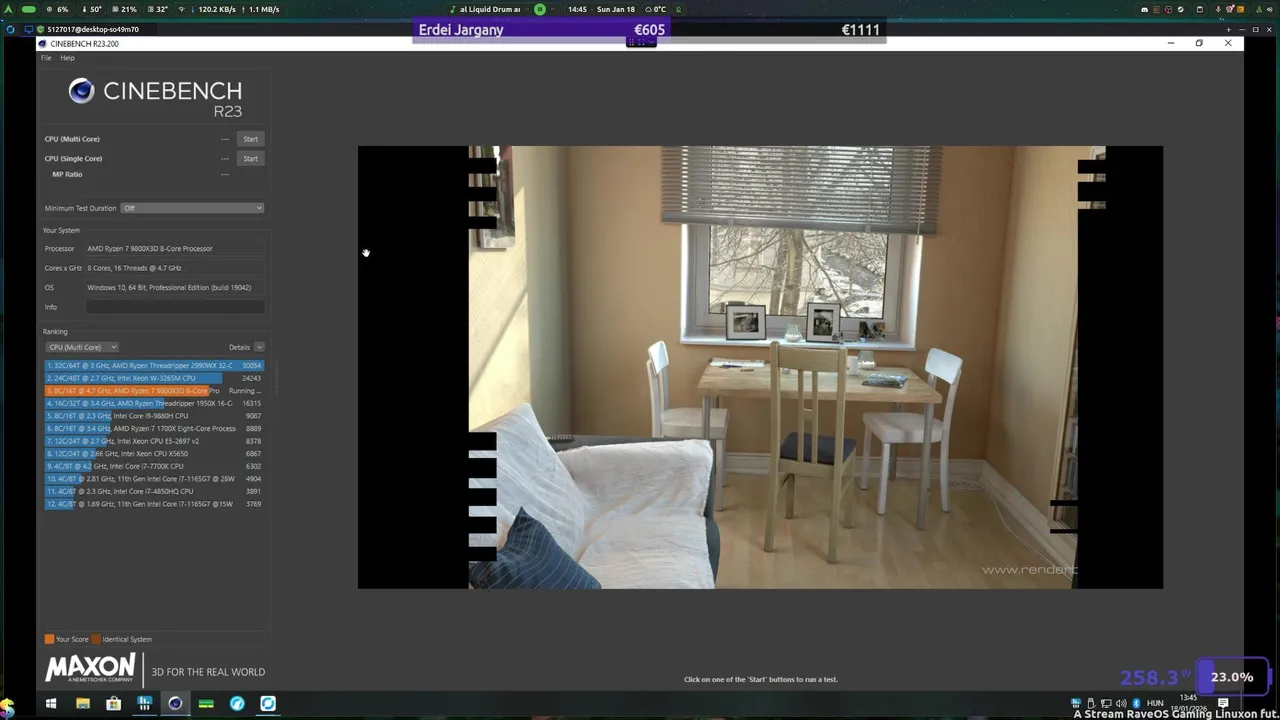Click the green mask icon in top-left panel
The image size is (1280, 720).
click(28, 9)
